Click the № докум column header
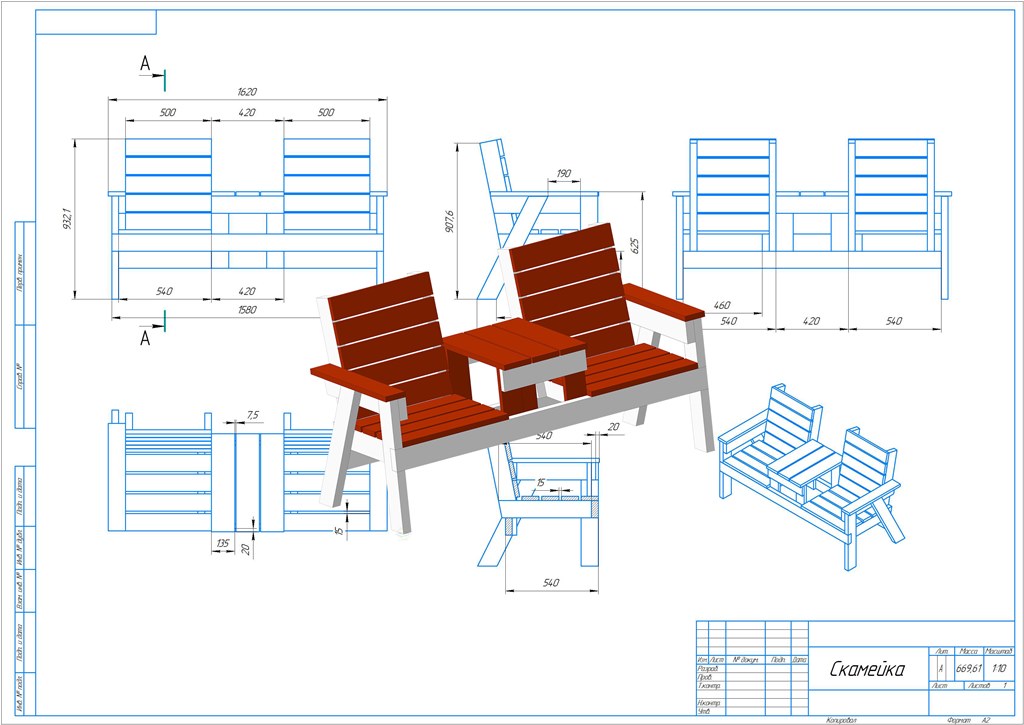The width and height of the screenshot is (1024, 725). 744,660
